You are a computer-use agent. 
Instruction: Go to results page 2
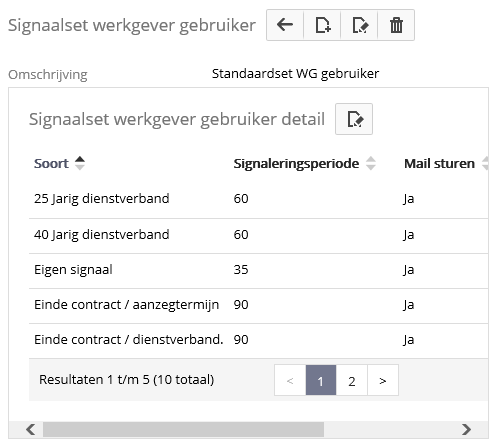click(x=352, y=380)
